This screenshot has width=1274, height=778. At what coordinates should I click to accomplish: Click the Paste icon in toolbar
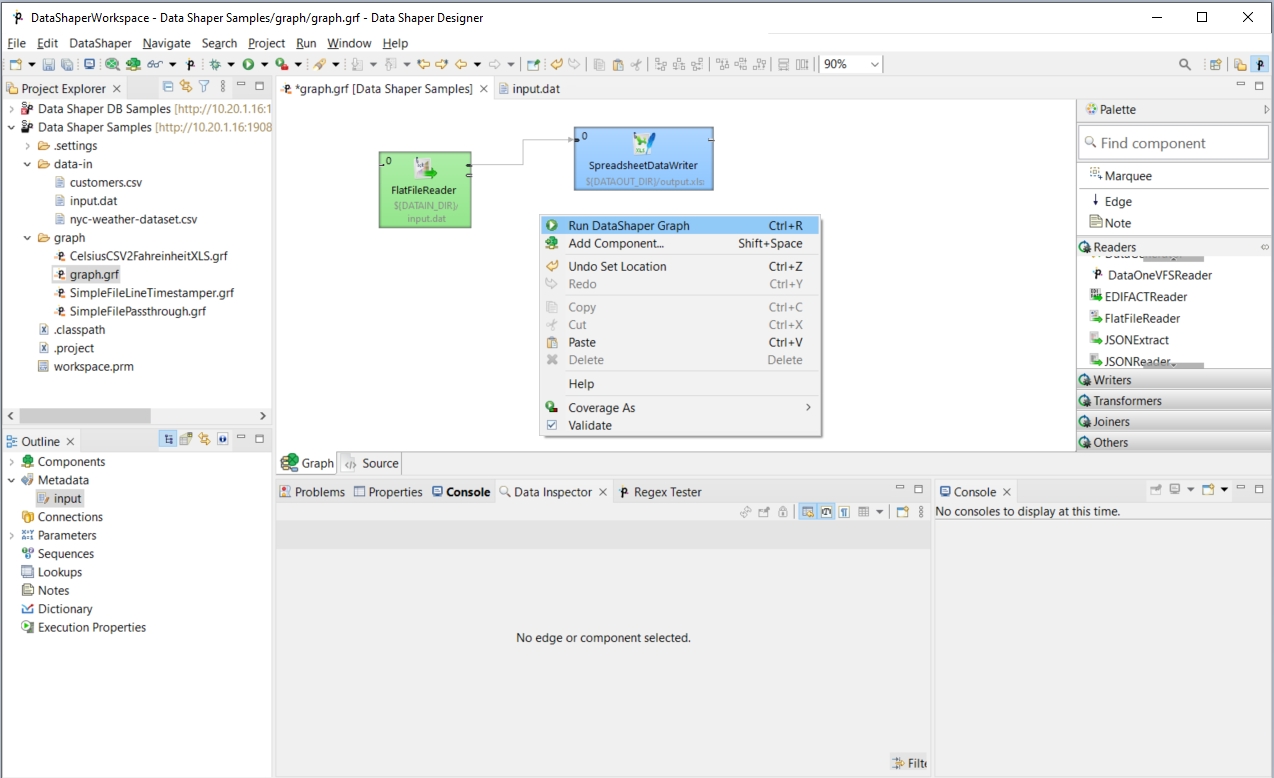click(618, 64)
